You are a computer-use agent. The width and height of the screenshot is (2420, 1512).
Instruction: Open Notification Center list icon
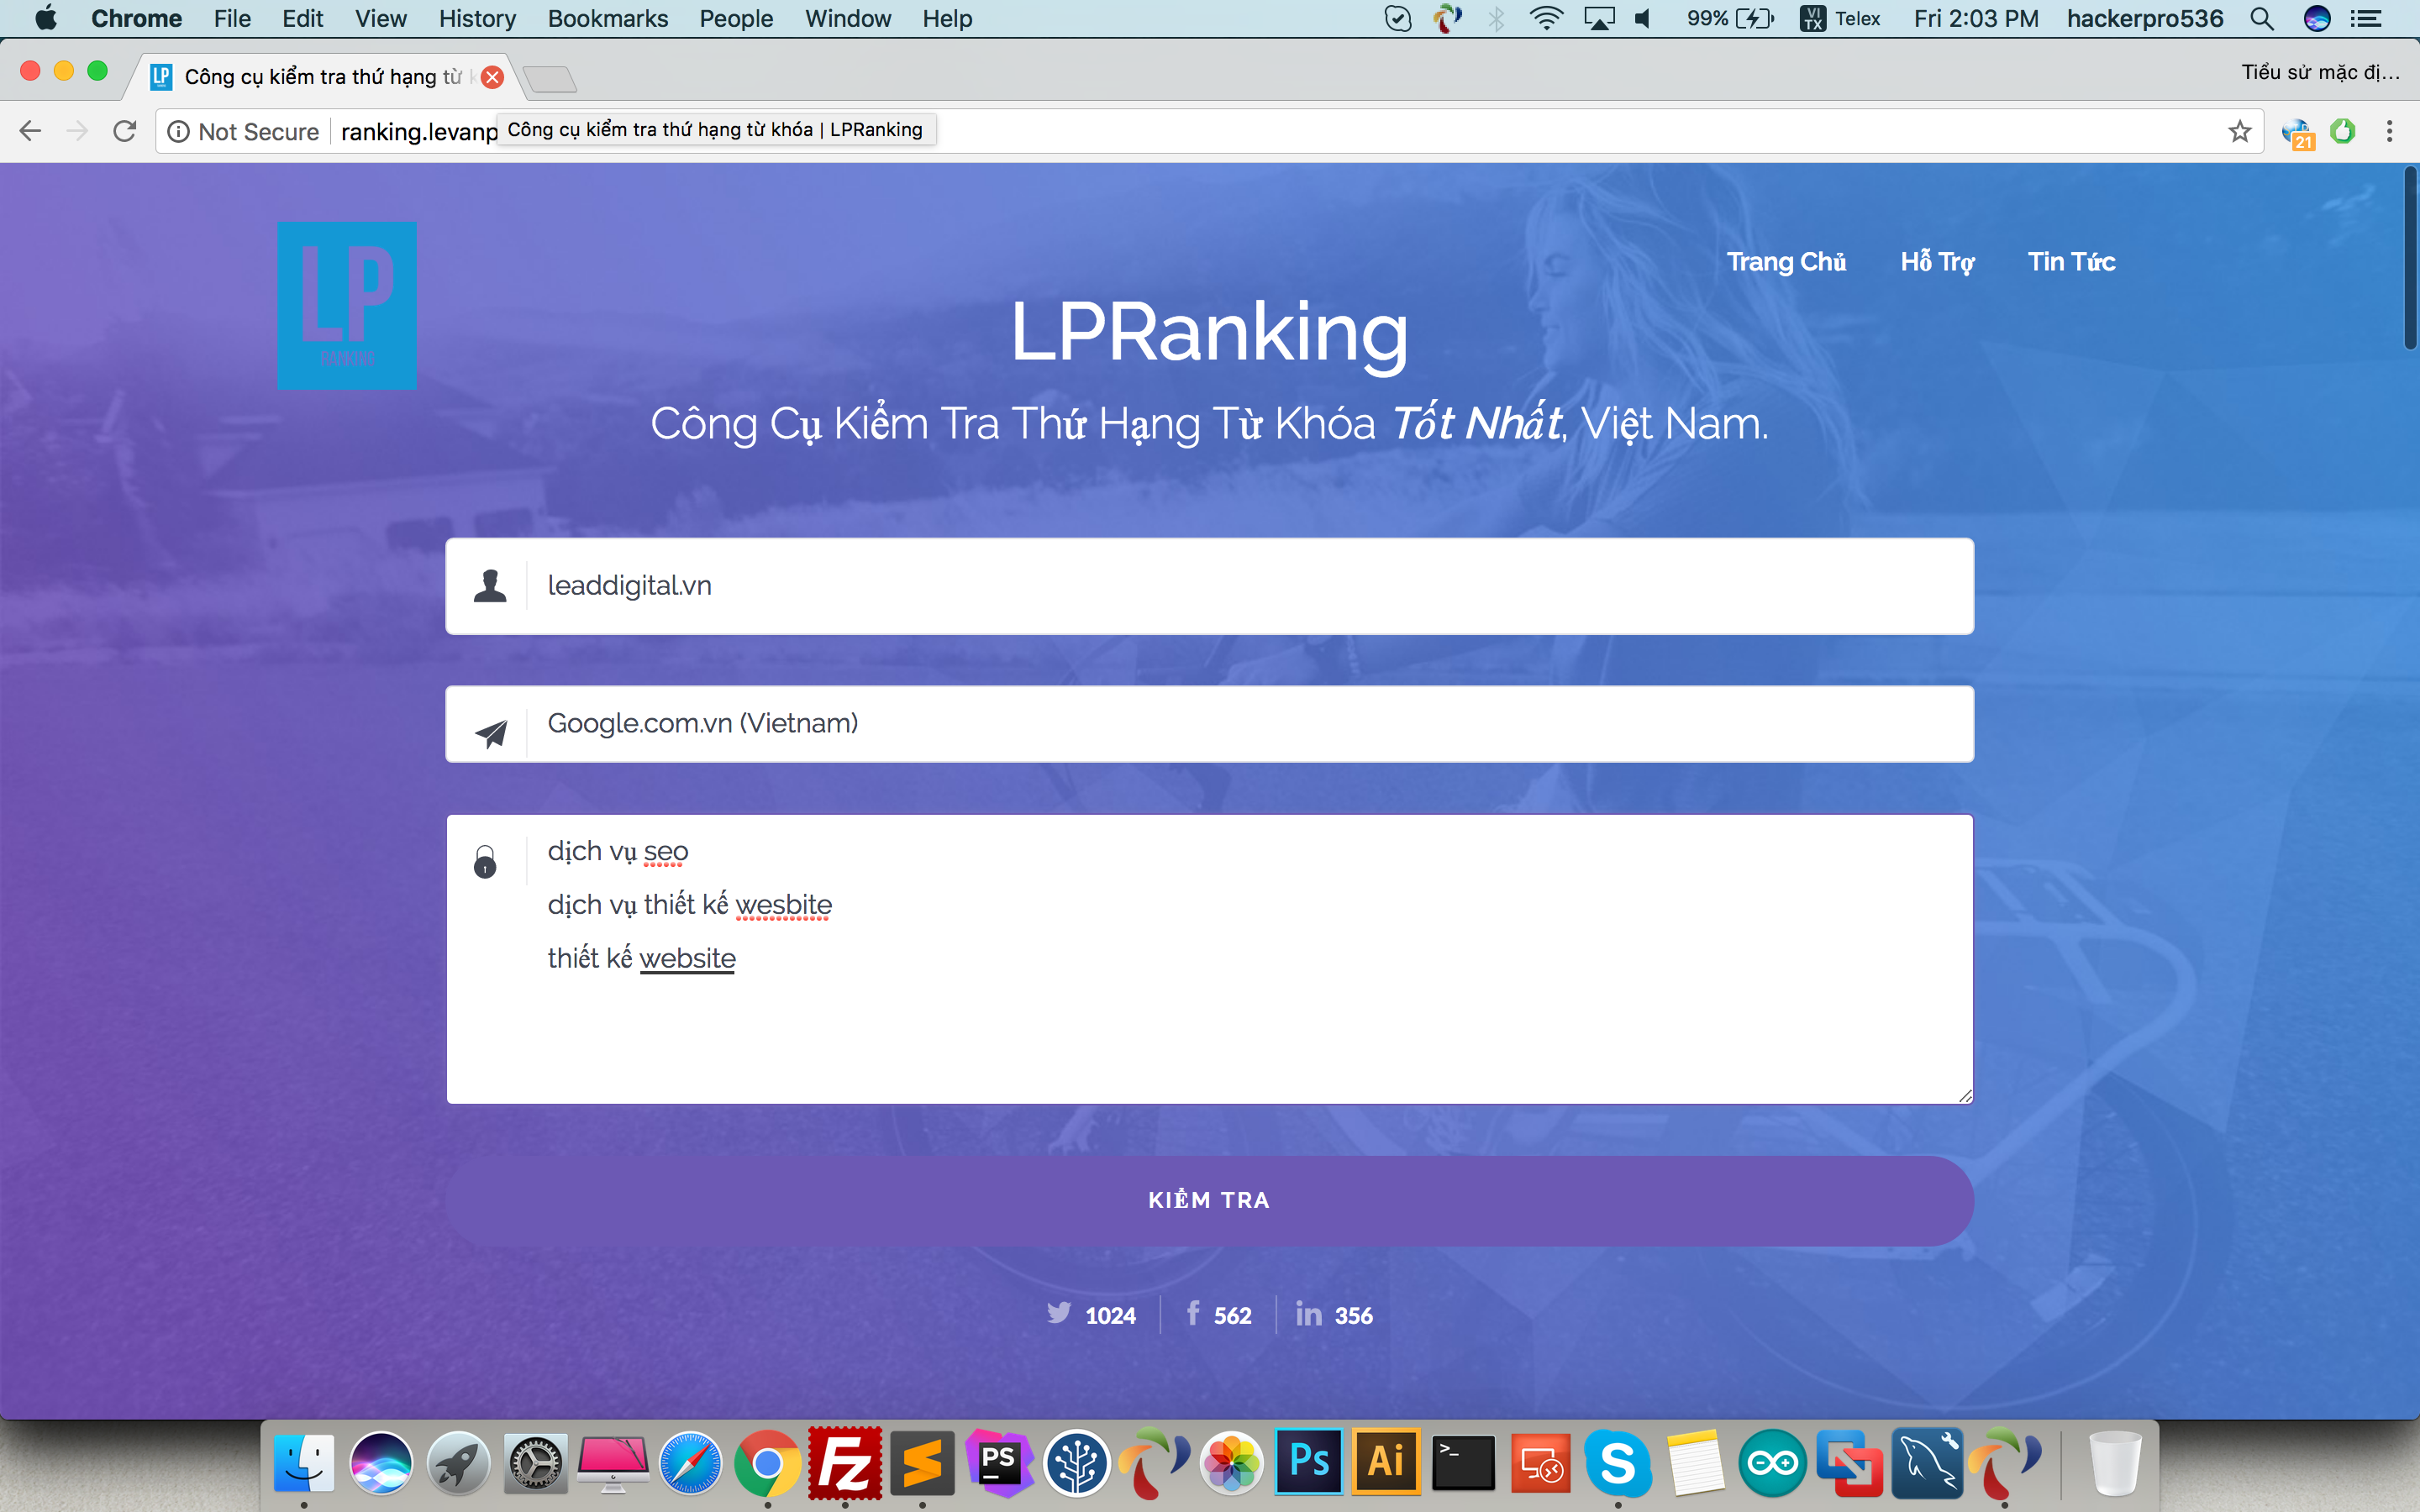click(x=2366, y=19)
